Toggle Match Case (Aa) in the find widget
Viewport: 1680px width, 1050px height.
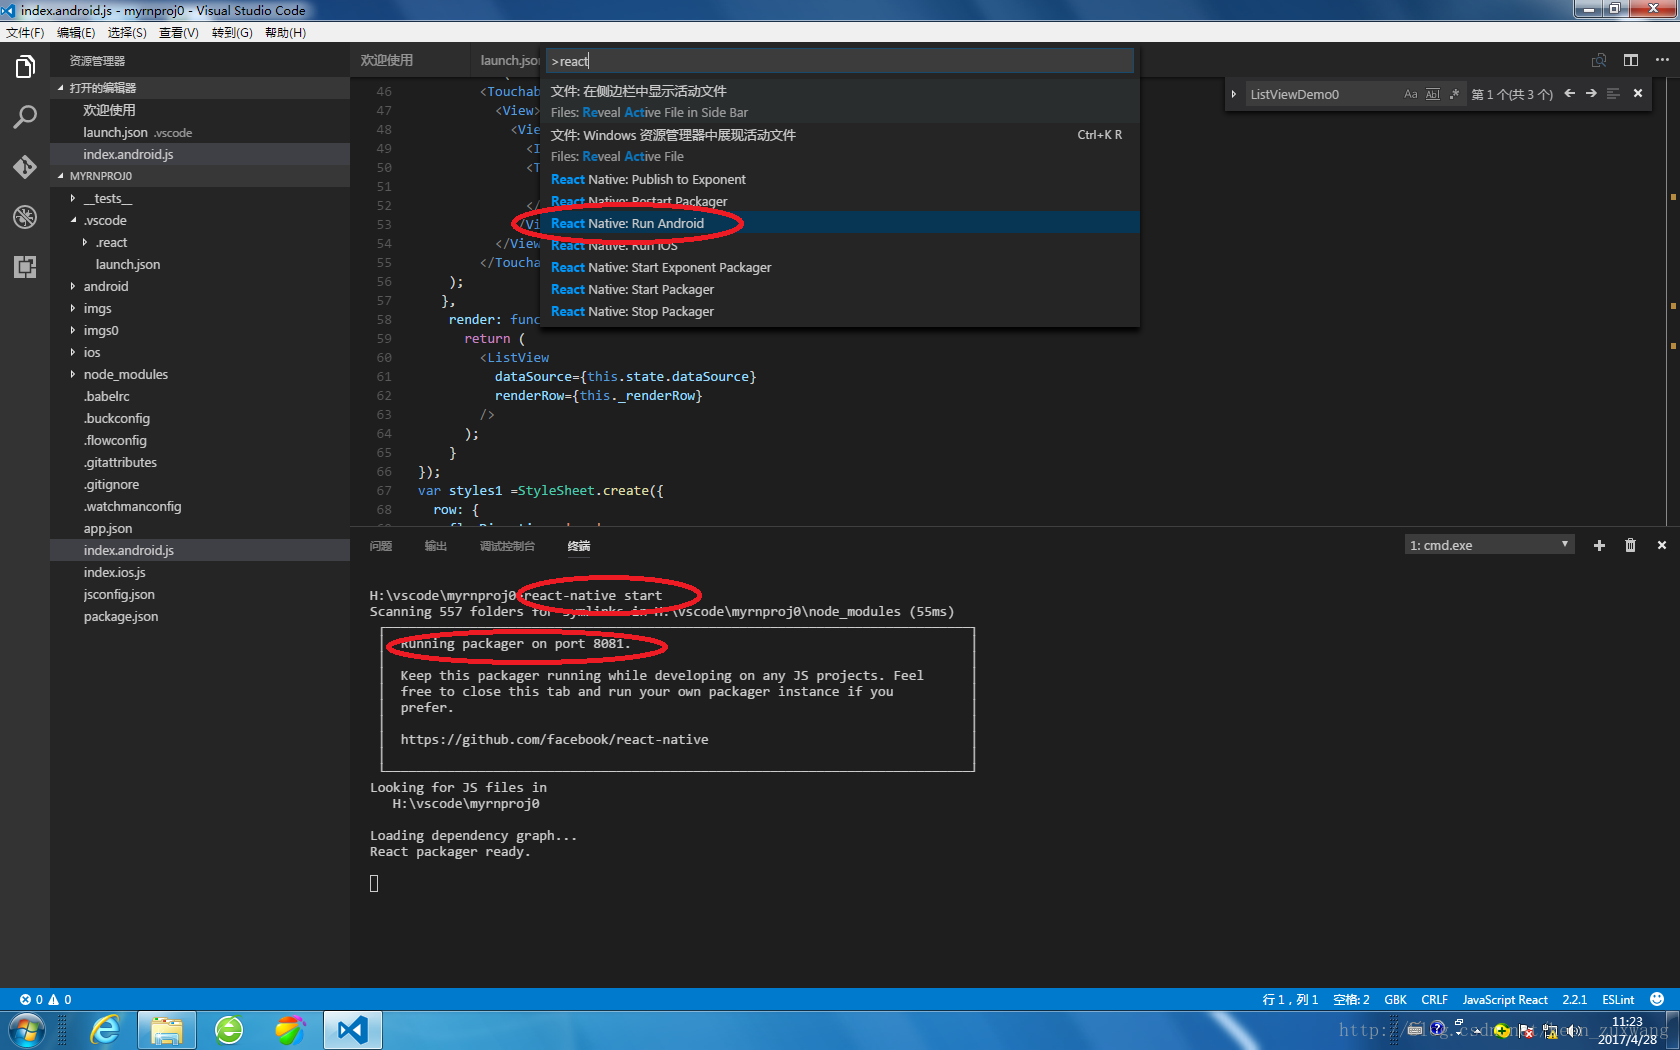pyautogui.click(x=1411, y=94)
